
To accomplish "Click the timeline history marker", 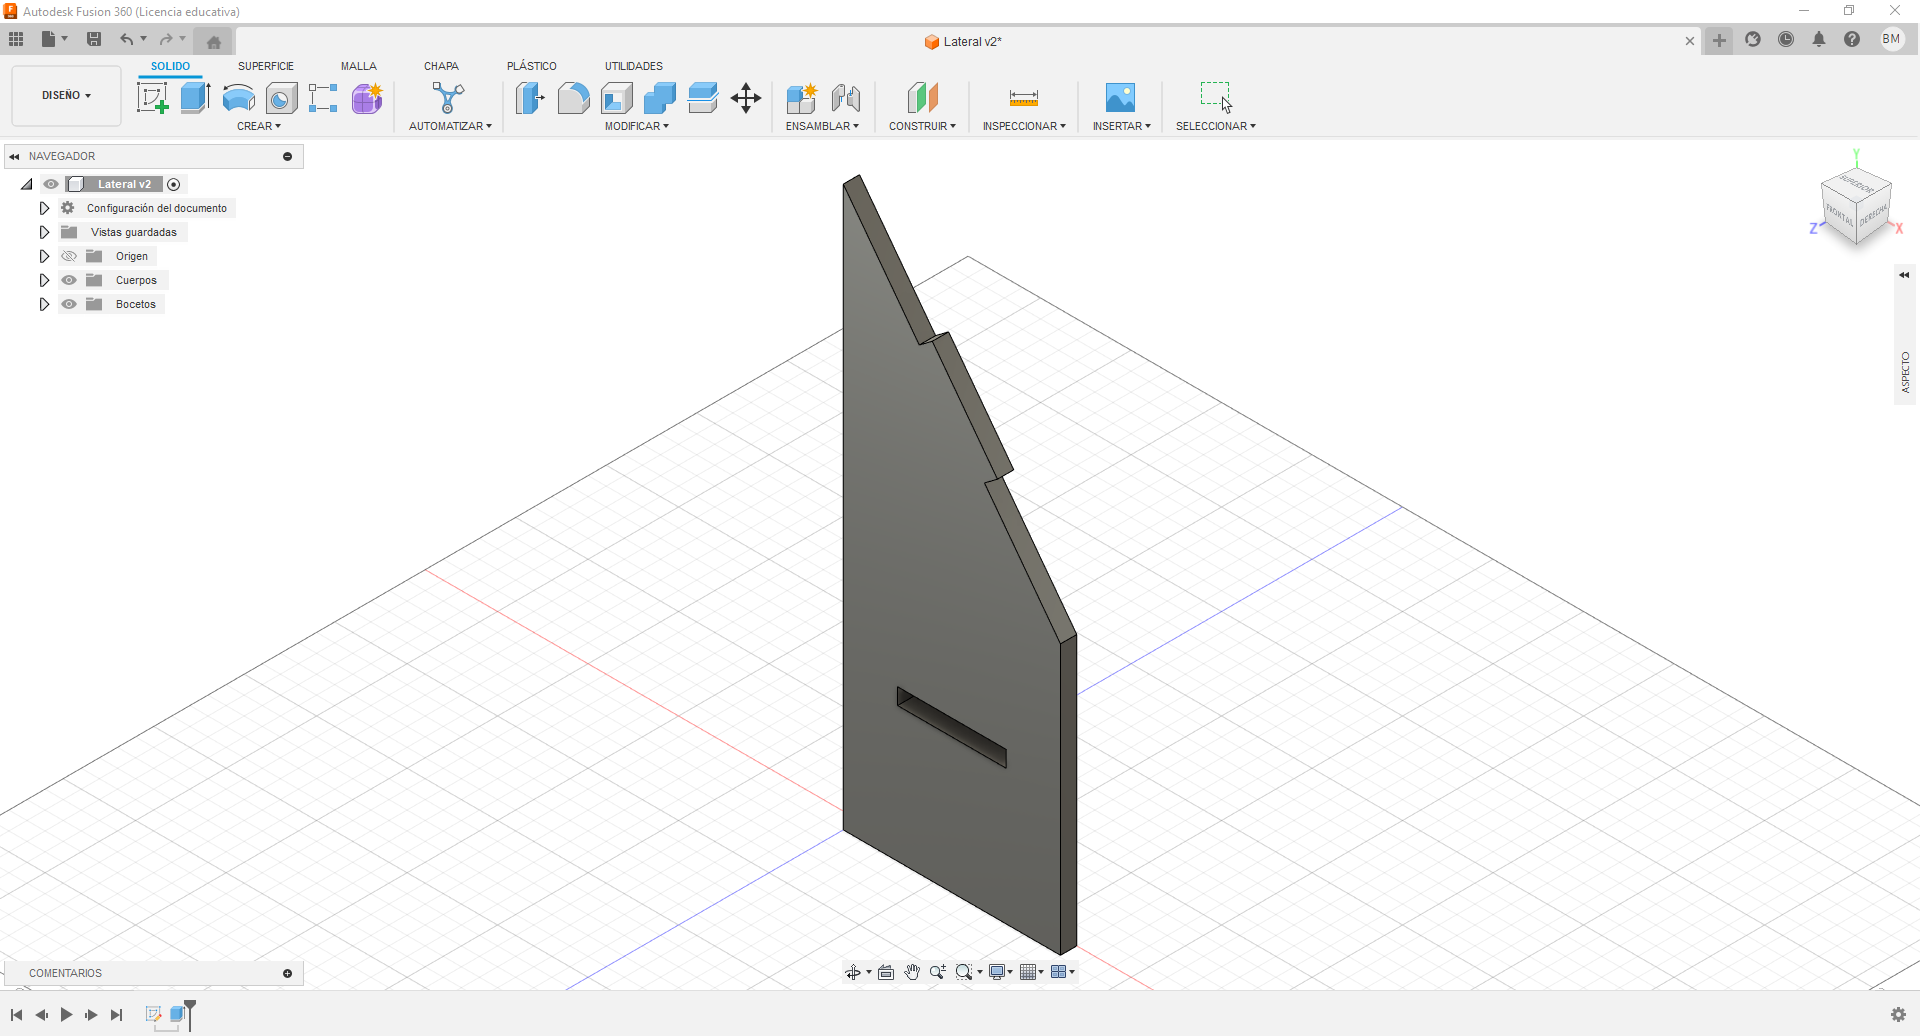I will click(x=190, y=1014).
